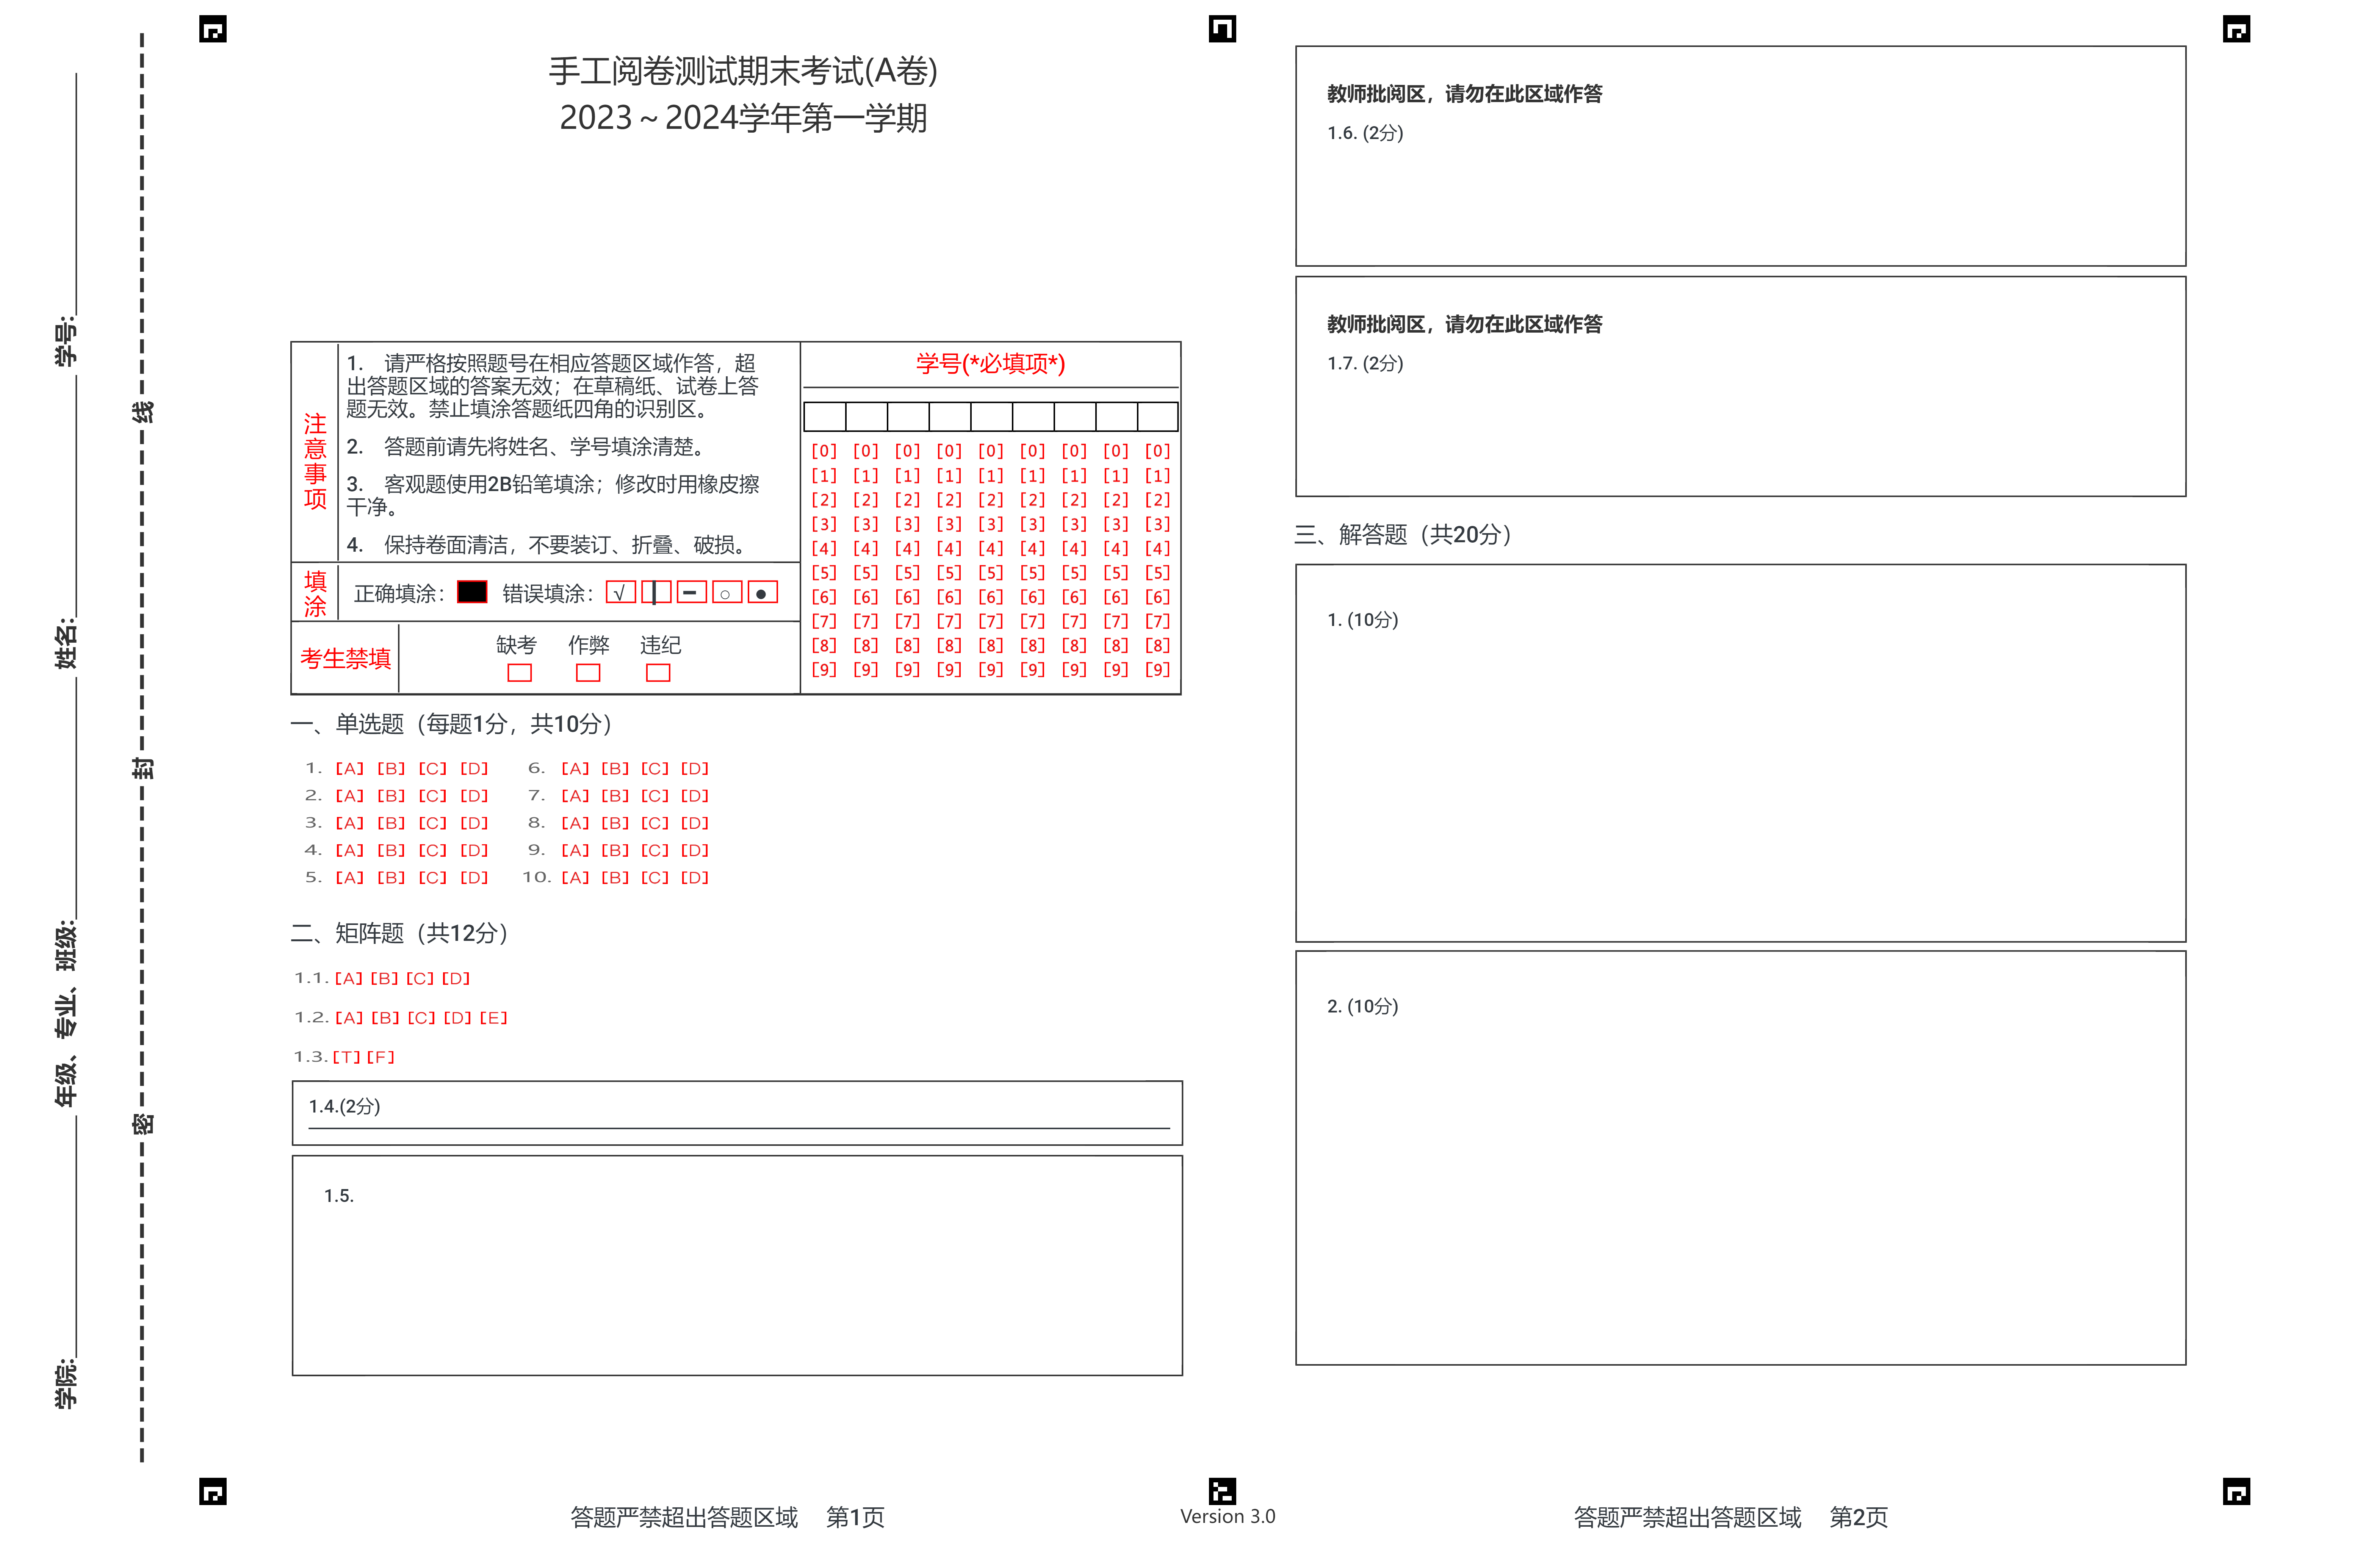
Task: Click the solid black correct-fill sample box
Action: click(x=471, y=592)
